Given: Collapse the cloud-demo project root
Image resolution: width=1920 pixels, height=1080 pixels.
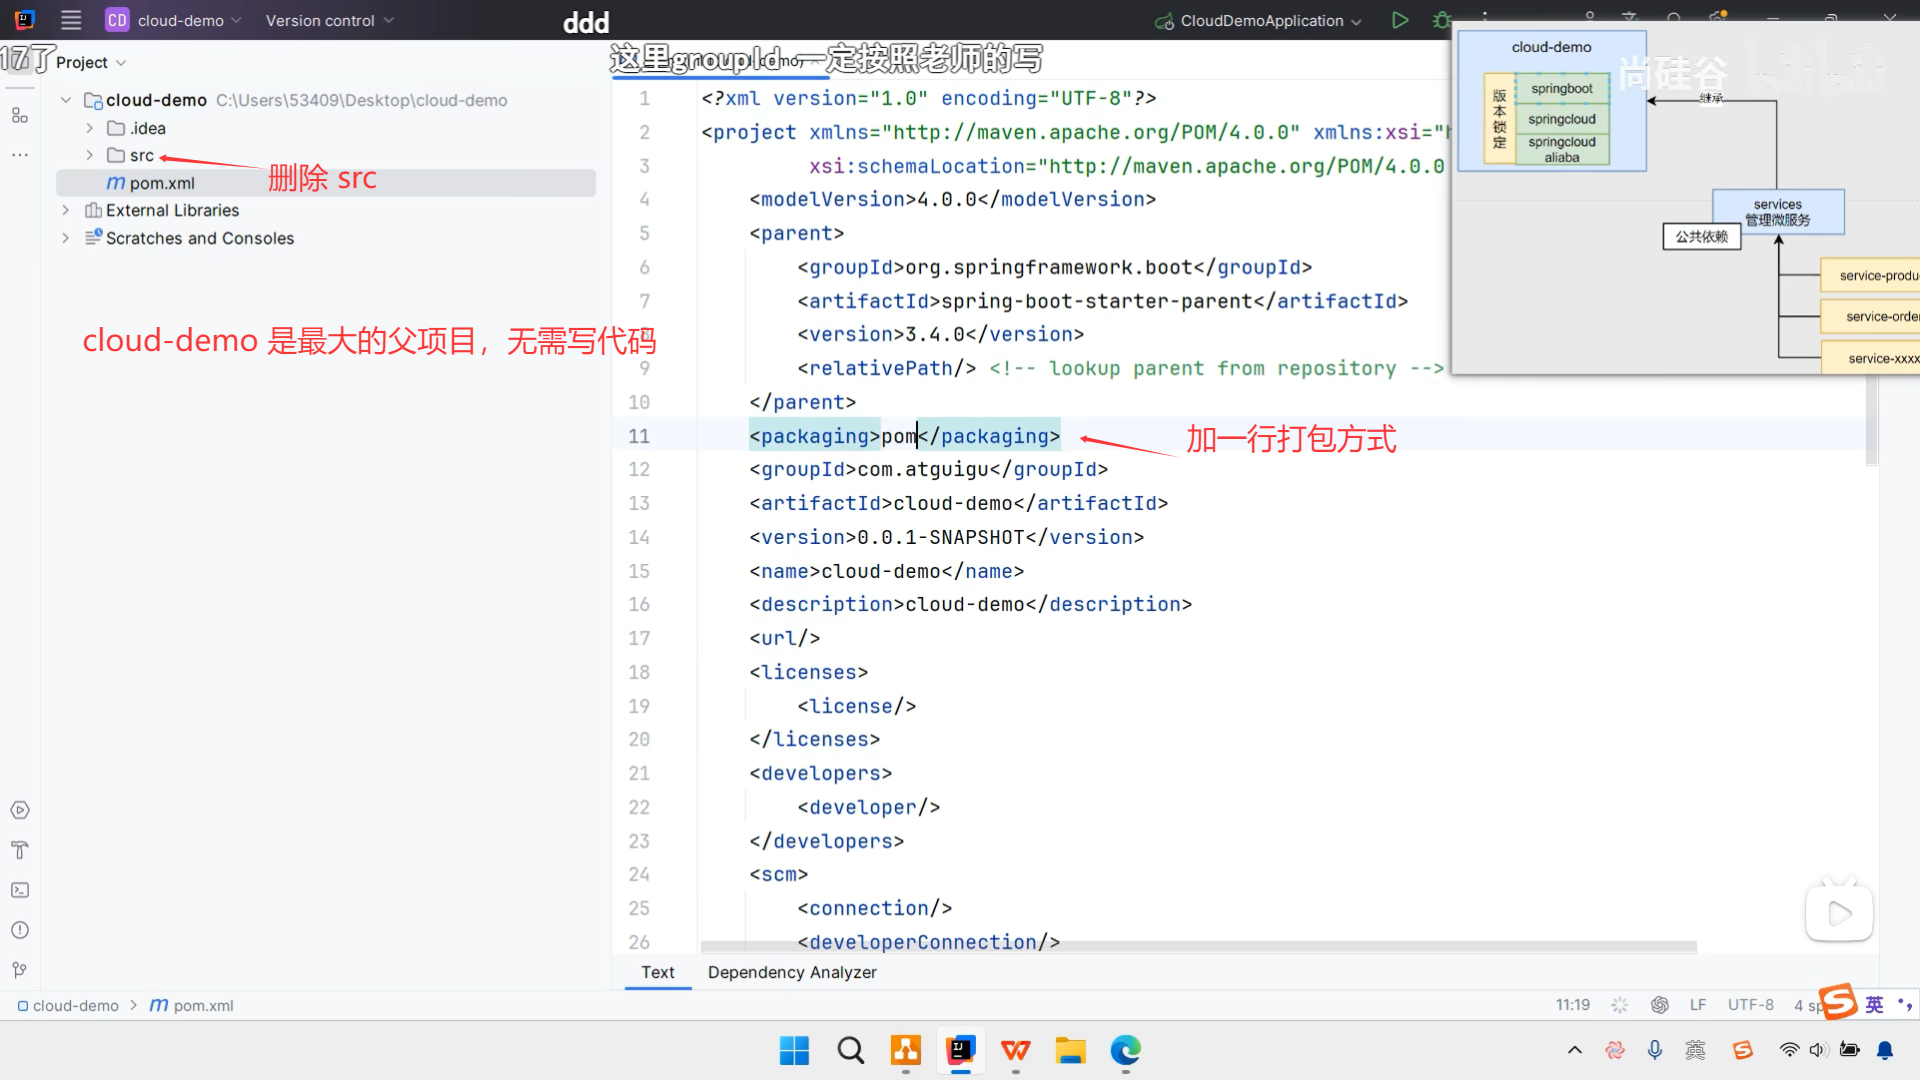Looking at the screenshot, I should click(66, 100).
